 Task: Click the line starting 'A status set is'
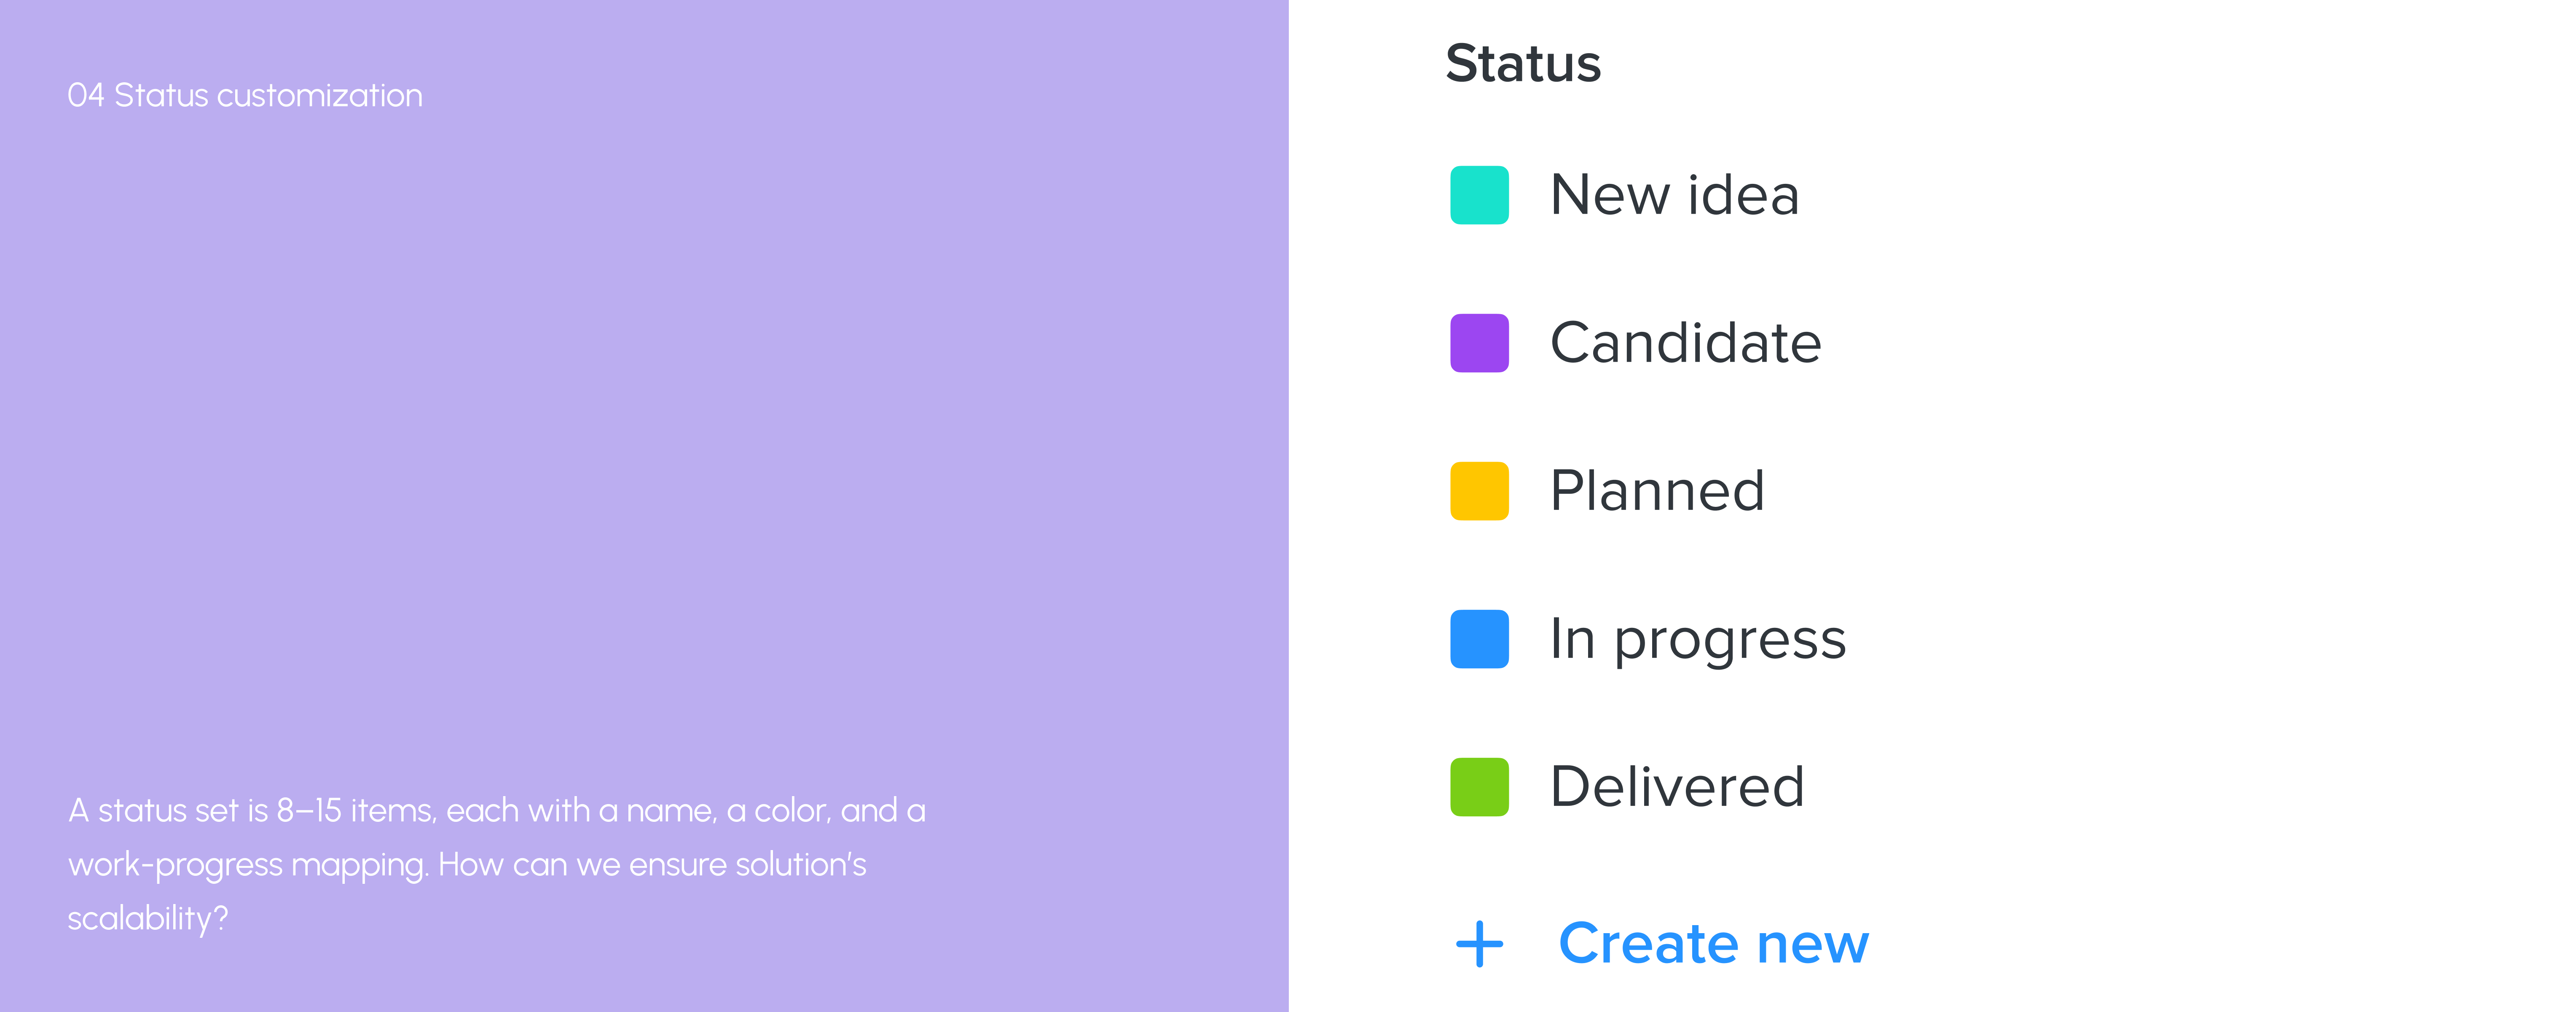pos(497,810)
